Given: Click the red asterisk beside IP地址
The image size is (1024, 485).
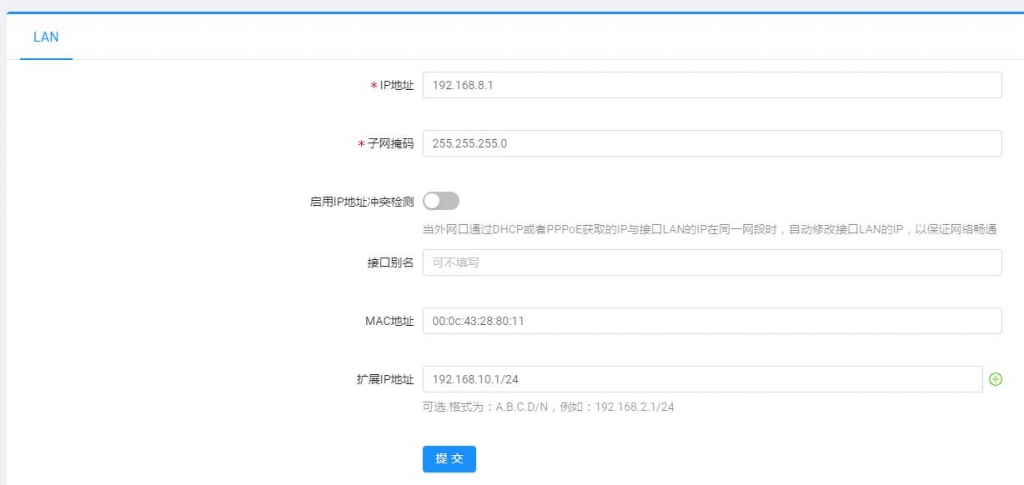Looking at the screenshot, I should click(x=373, y=87).
